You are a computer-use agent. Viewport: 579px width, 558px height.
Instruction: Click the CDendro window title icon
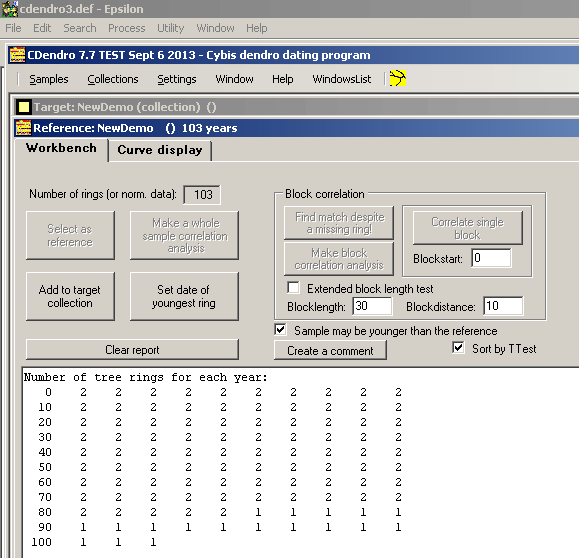coord(17,55)
